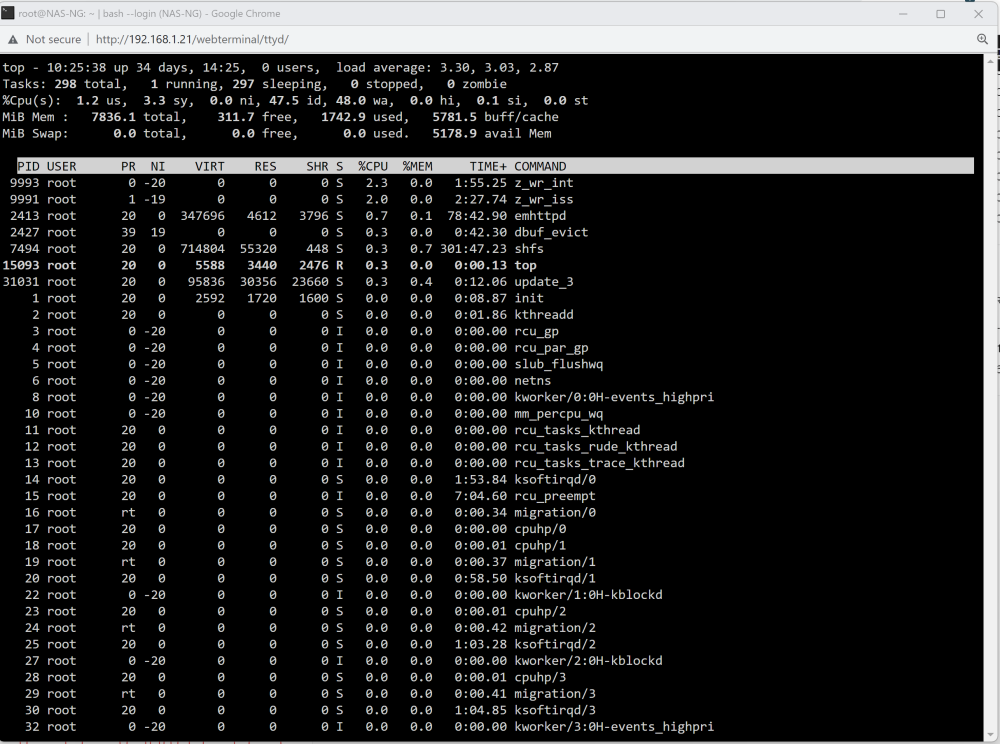Click the VIRT column header
The image size is (1000, 744).
pos(210,166)
